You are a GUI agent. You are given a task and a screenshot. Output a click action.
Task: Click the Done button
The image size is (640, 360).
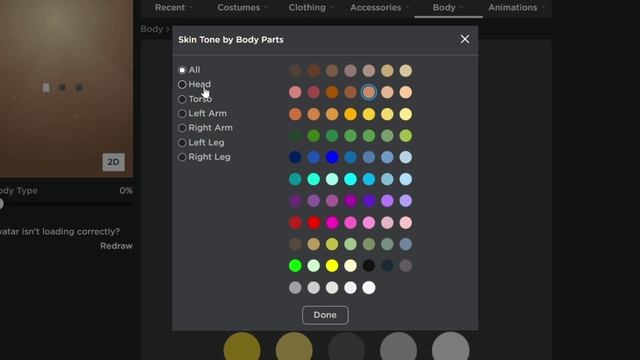[x=325, y=315]
